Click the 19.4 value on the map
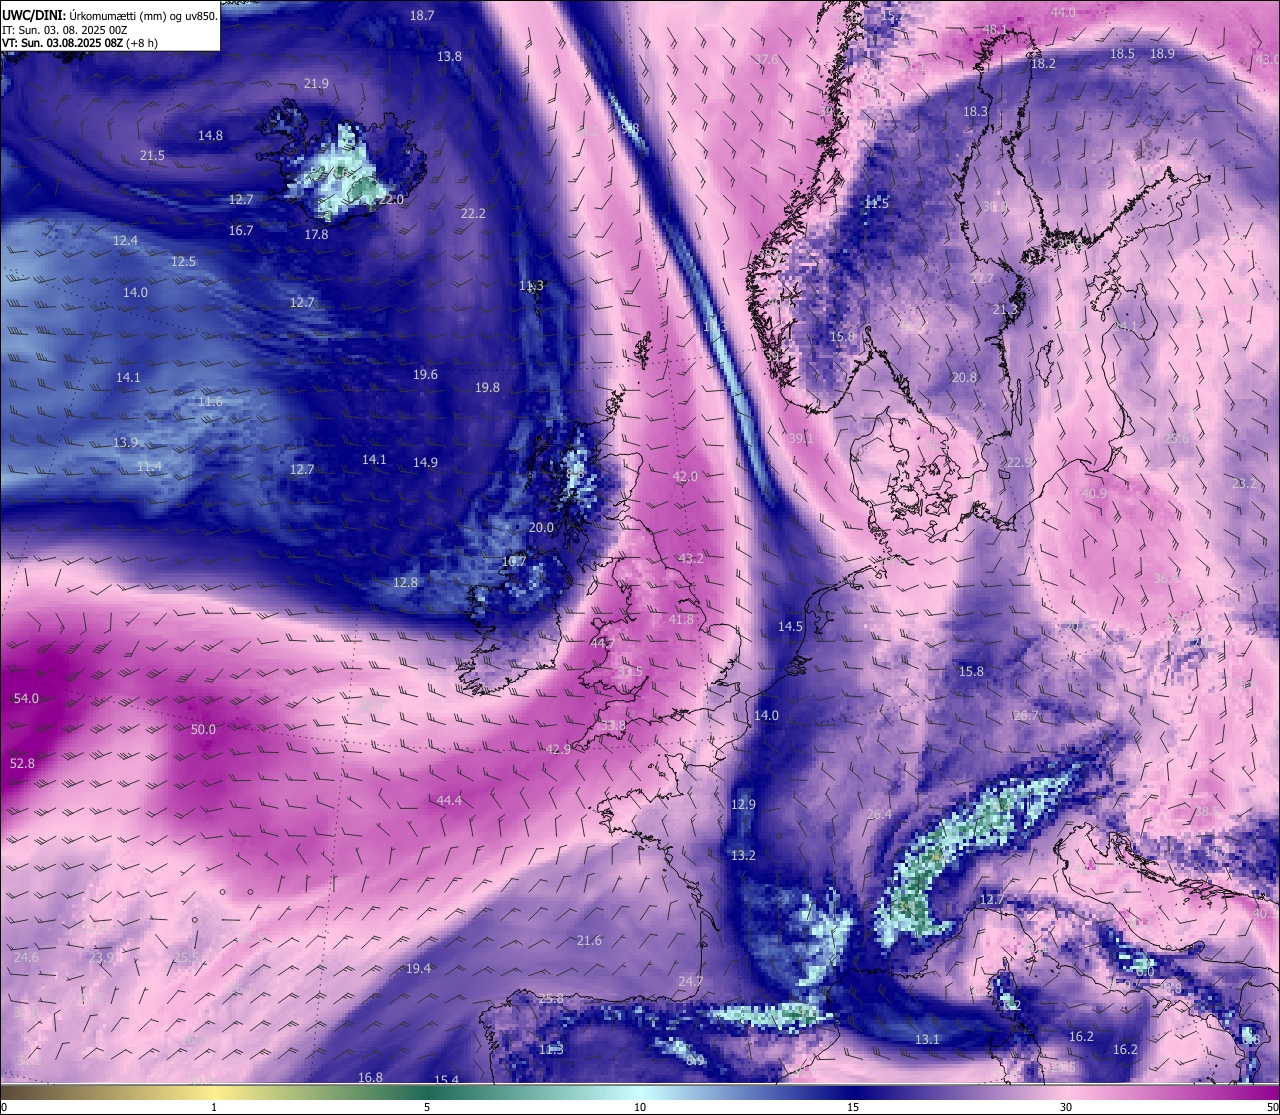The height and width of the screenshot is (1115, 1280). tap(418, 968)
